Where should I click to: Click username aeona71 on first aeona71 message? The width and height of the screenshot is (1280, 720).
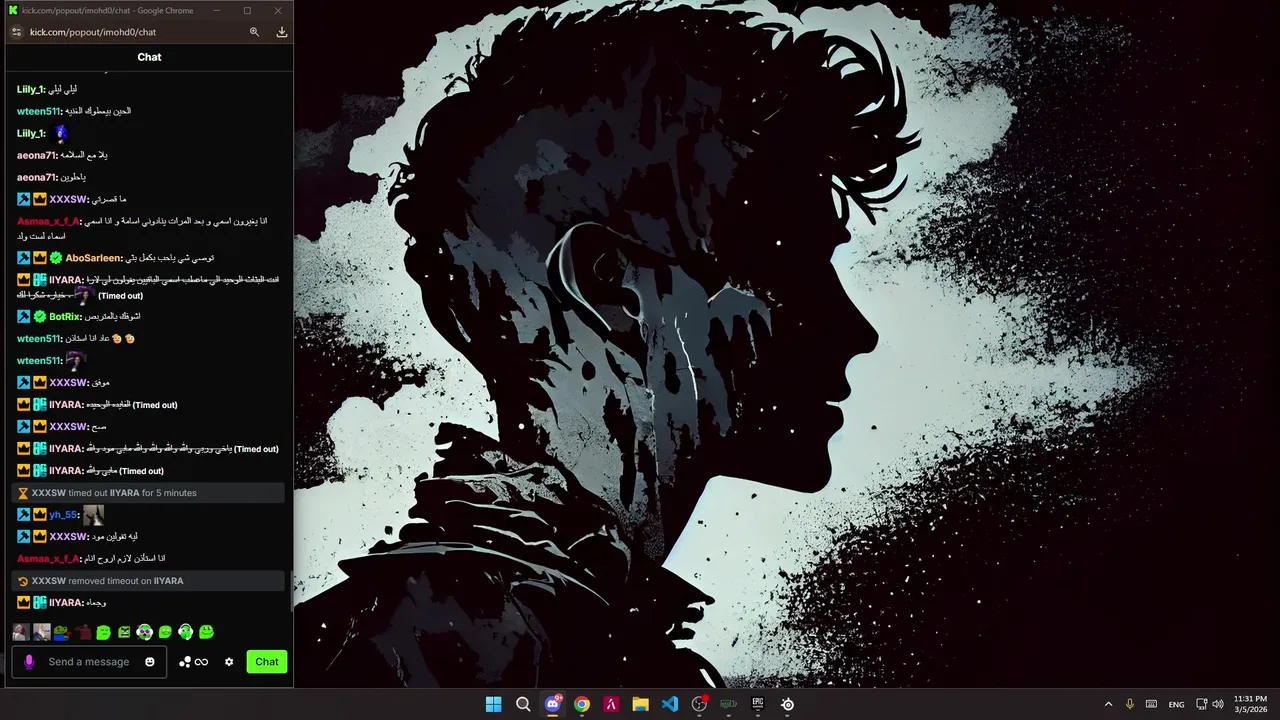pos(36,155)
